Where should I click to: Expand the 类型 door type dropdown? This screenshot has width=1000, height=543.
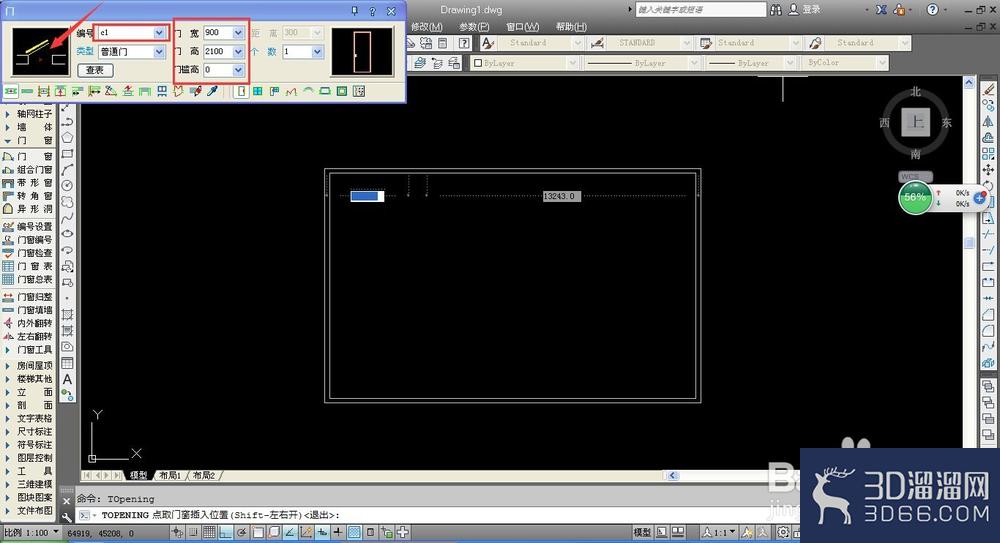(159, 52)
